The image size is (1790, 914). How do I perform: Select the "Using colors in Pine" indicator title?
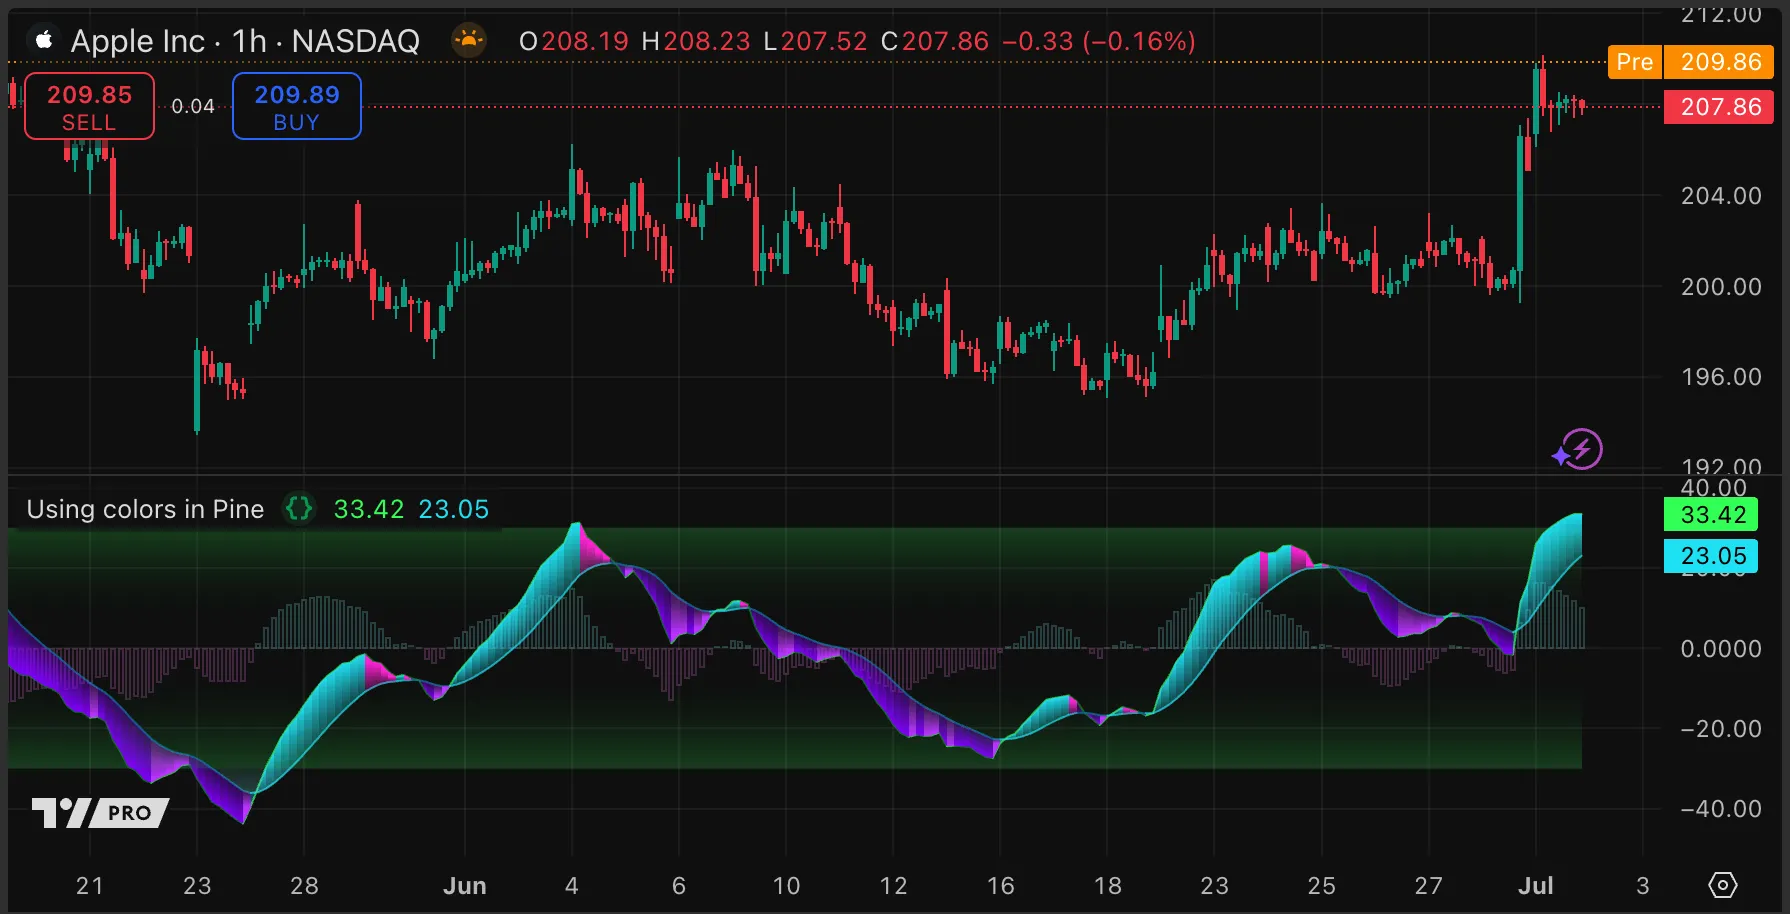click(x=145, y=509)
